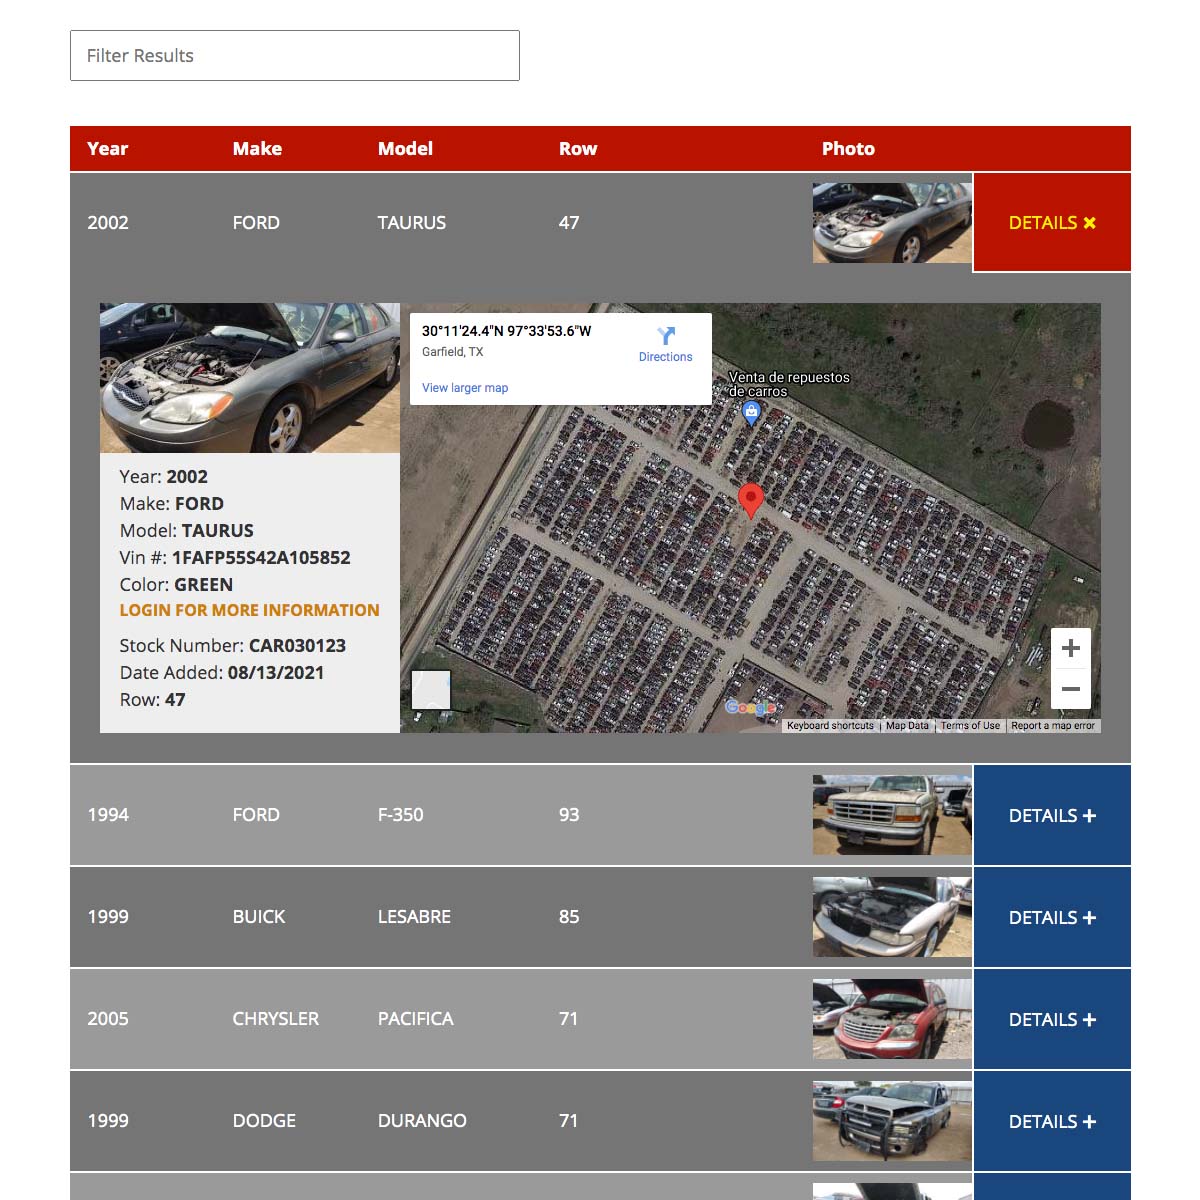This screenshot has height=1200, width=1200.
Task: Click the Filter Results input field
Action: click(295, 56)
